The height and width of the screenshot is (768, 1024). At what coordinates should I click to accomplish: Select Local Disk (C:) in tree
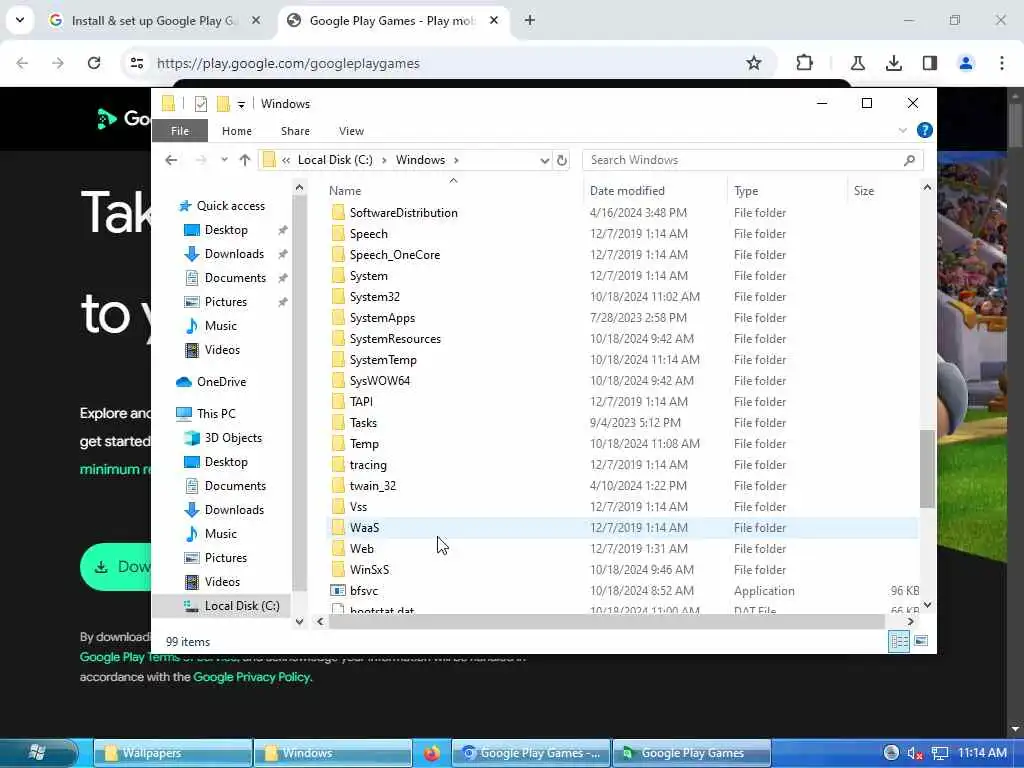[x=242, y=606]
